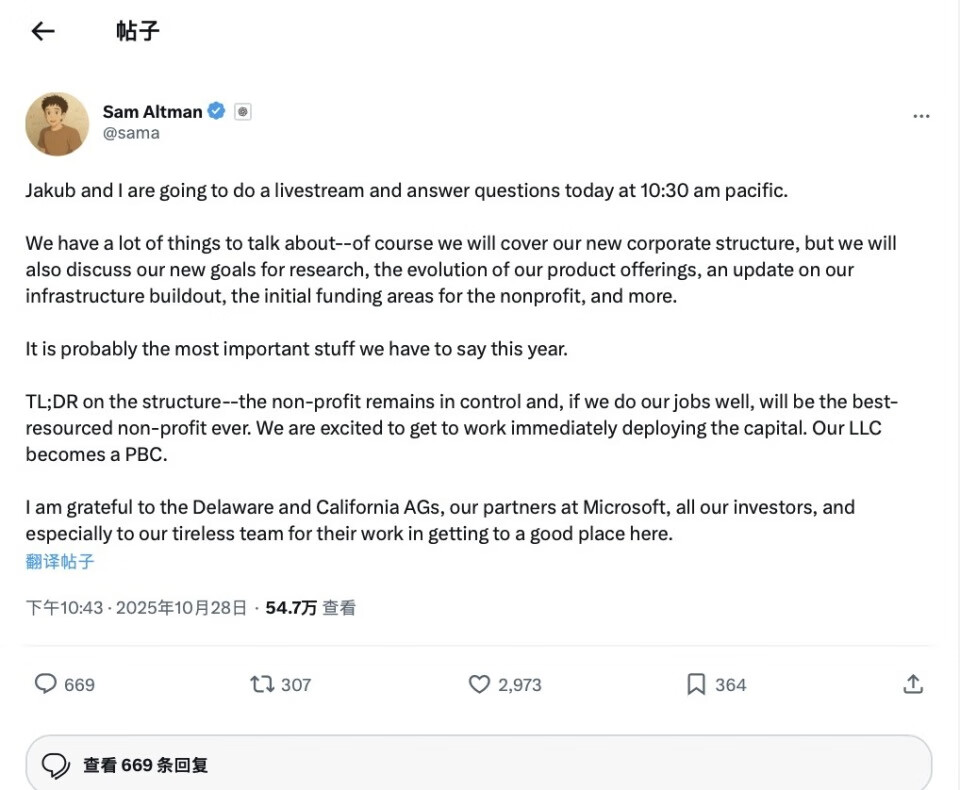This screenshot has height=790, width=960.
Task: Open Sam Altman's profile avatar
Action: pos(57,124)
